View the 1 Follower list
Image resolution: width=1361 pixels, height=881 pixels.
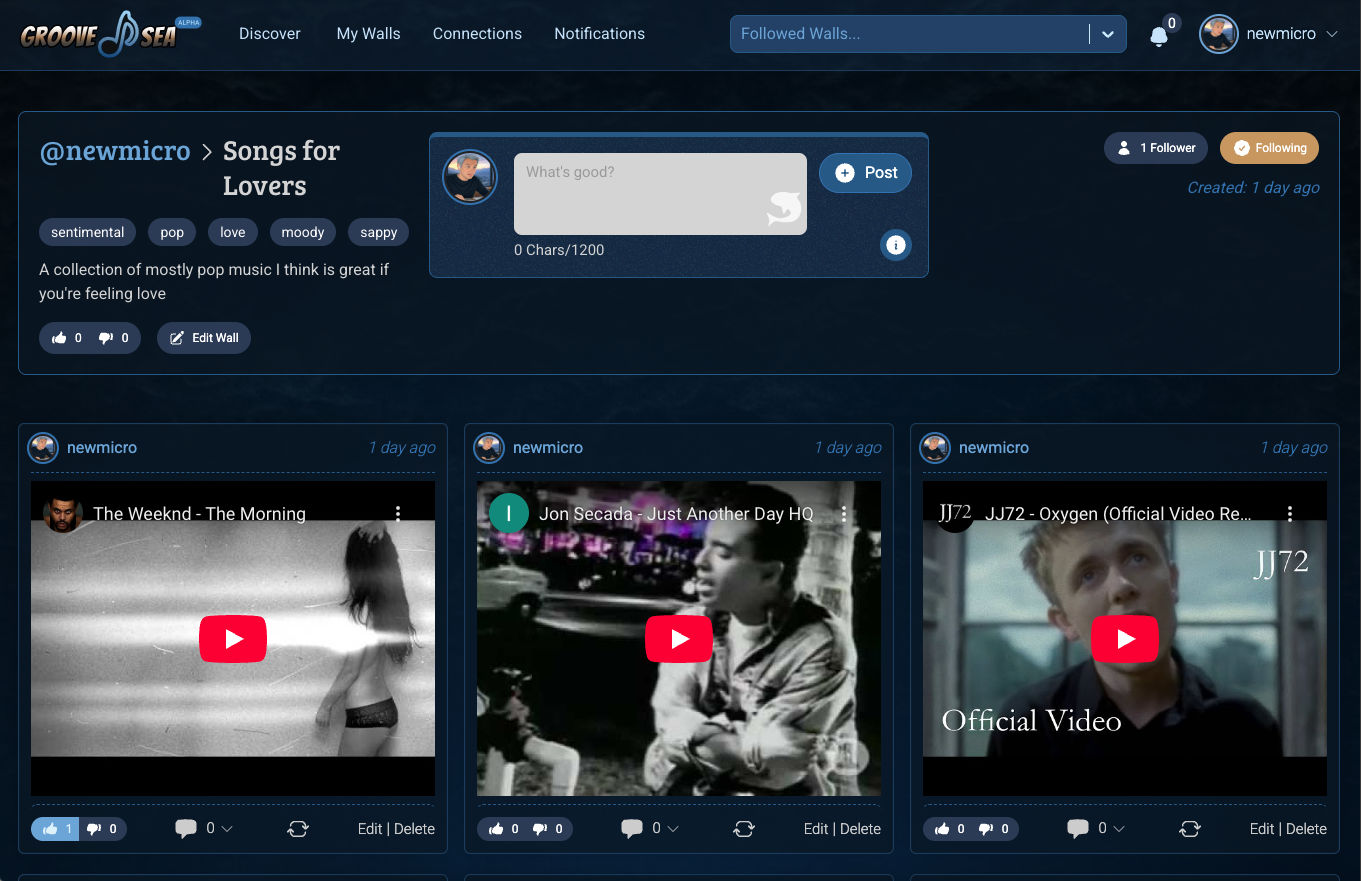coord(1156,148)
